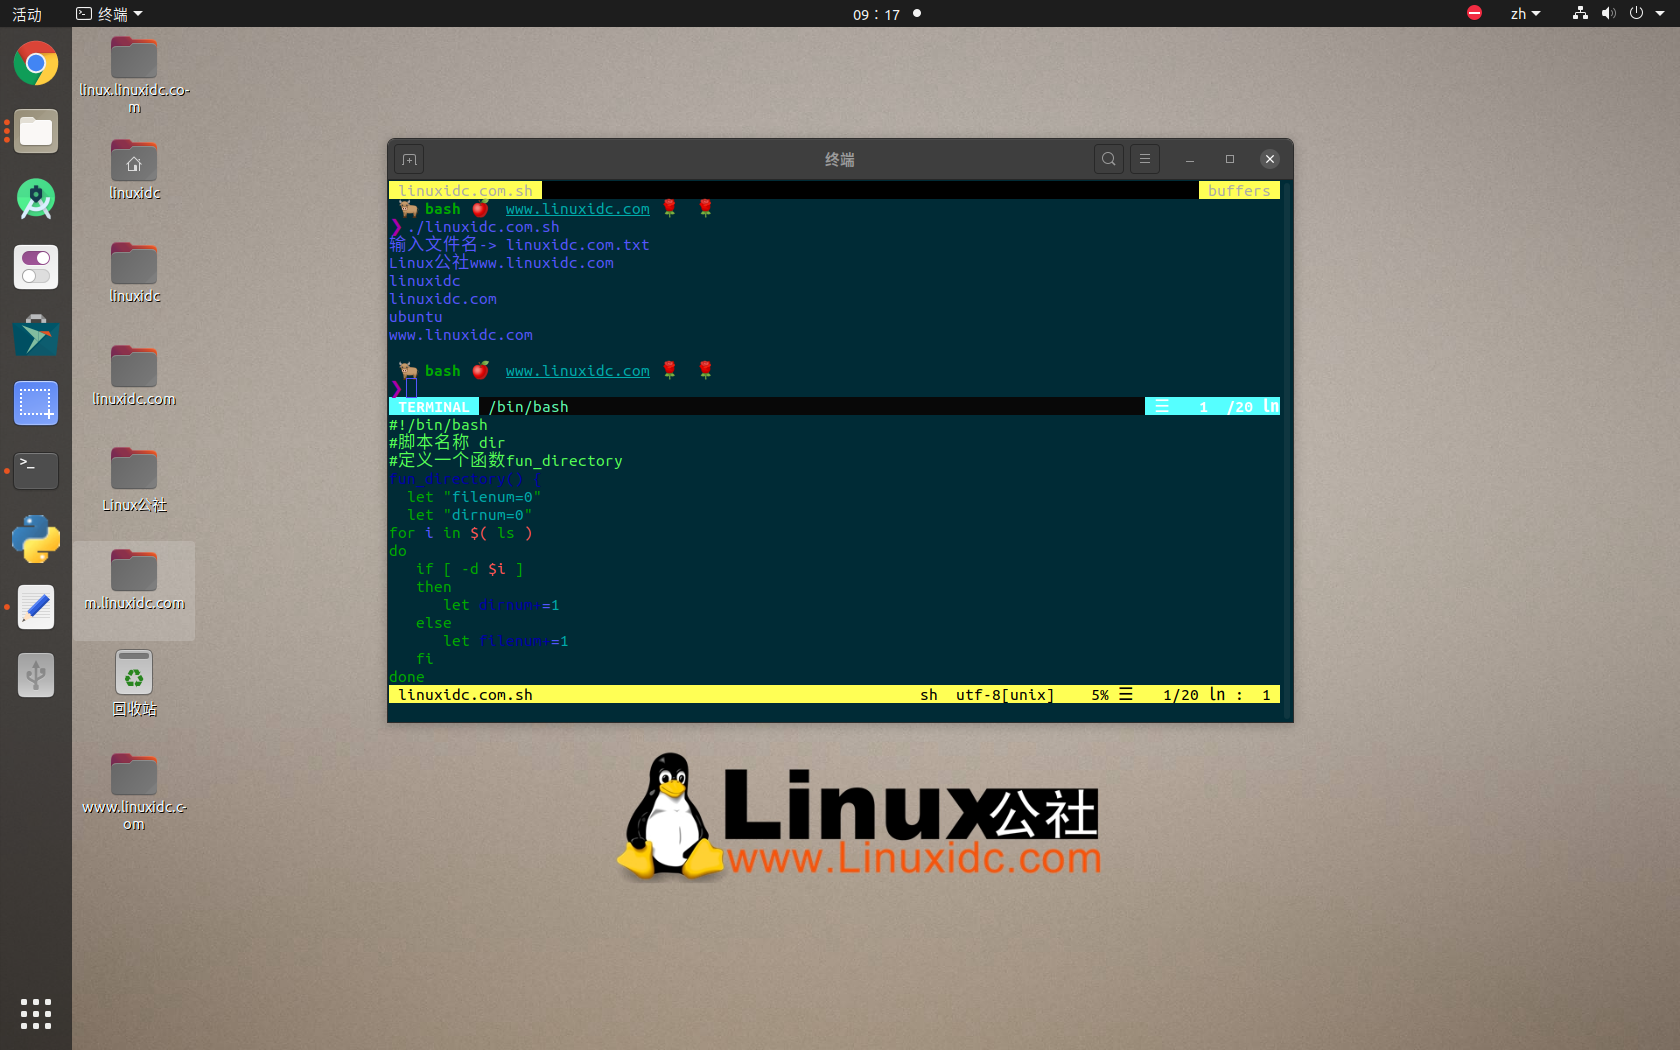Launch the paper plane app in dock

click(x=36, y=335)
